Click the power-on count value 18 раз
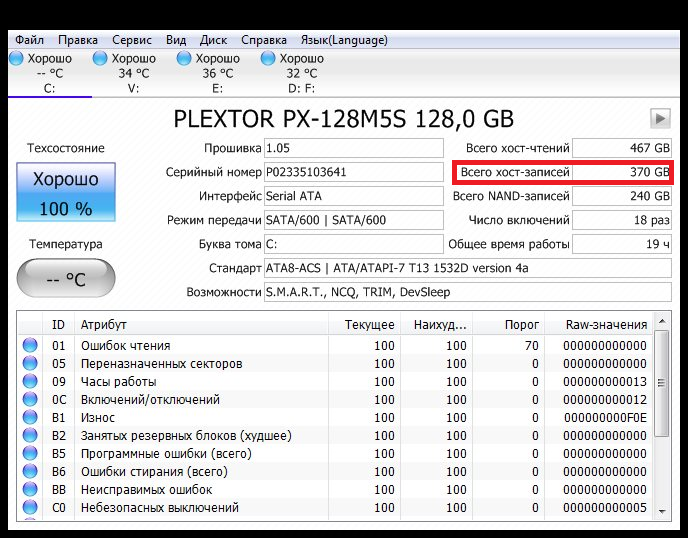Image resolution: width=688 pixels, height=538 pixels. pyautogui.click(x=622, y=220)
